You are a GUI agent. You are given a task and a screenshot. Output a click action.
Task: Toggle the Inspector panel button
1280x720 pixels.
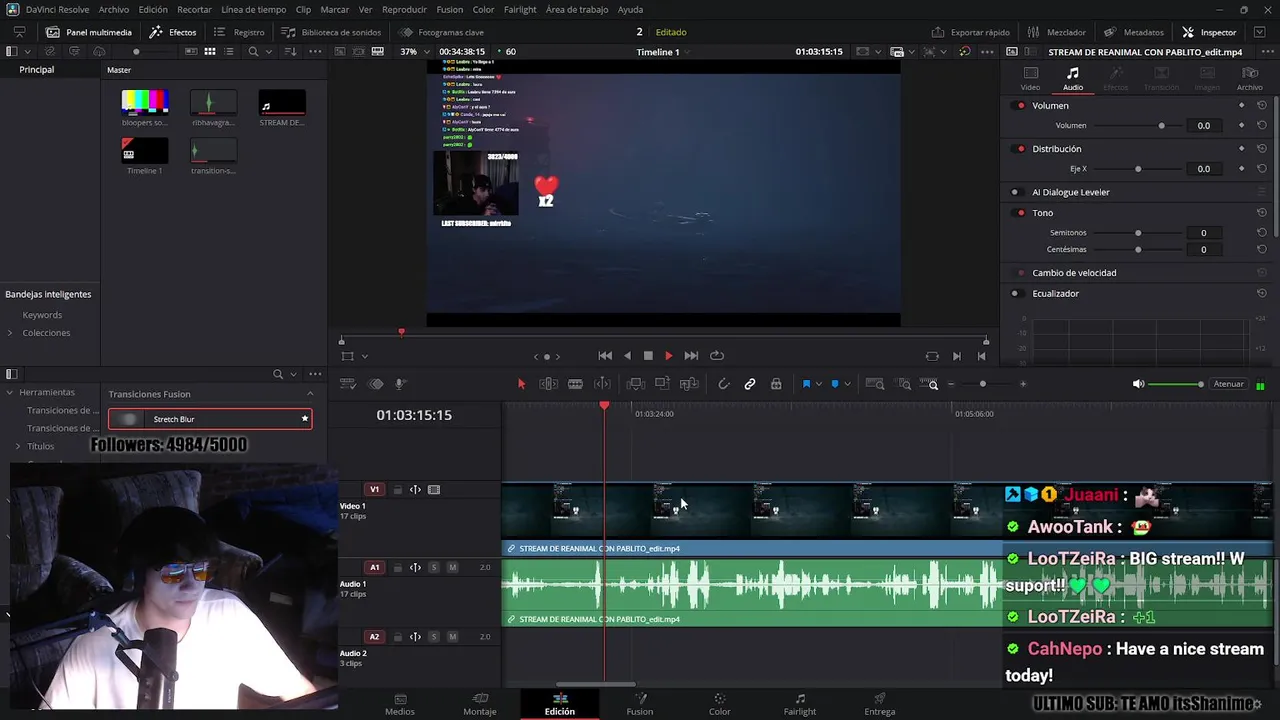pyautogui.click(x=1210, y=32)
